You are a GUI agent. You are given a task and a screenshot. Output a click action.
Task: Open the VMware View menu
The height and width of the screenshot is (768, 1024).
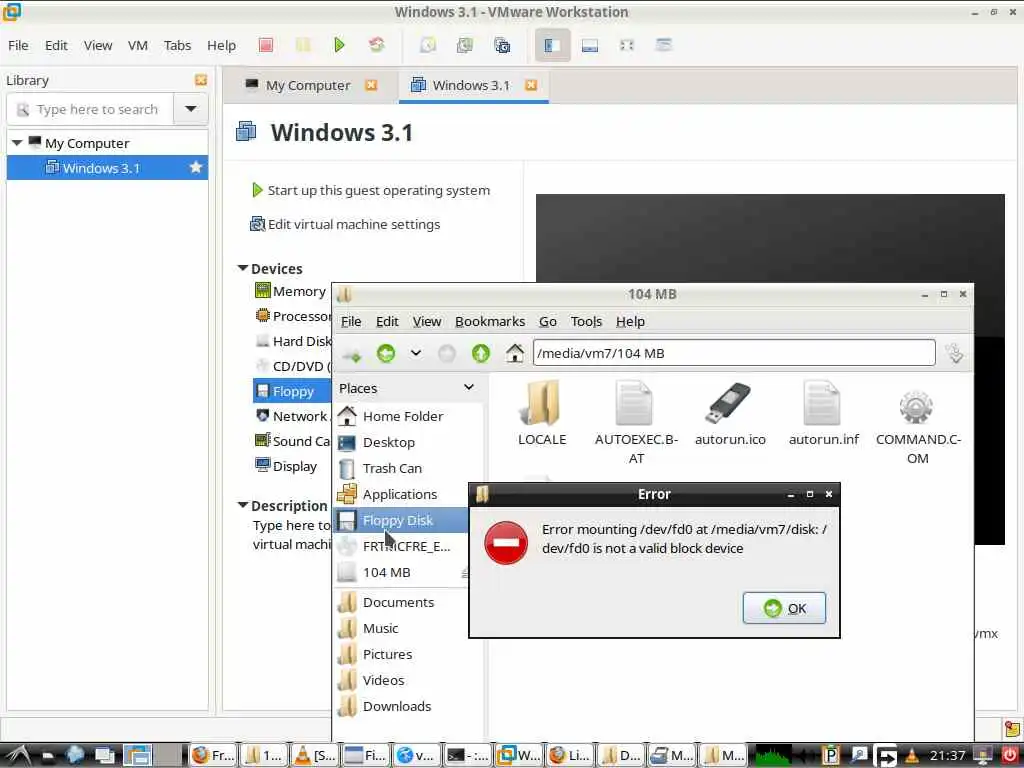coord(98,45)
